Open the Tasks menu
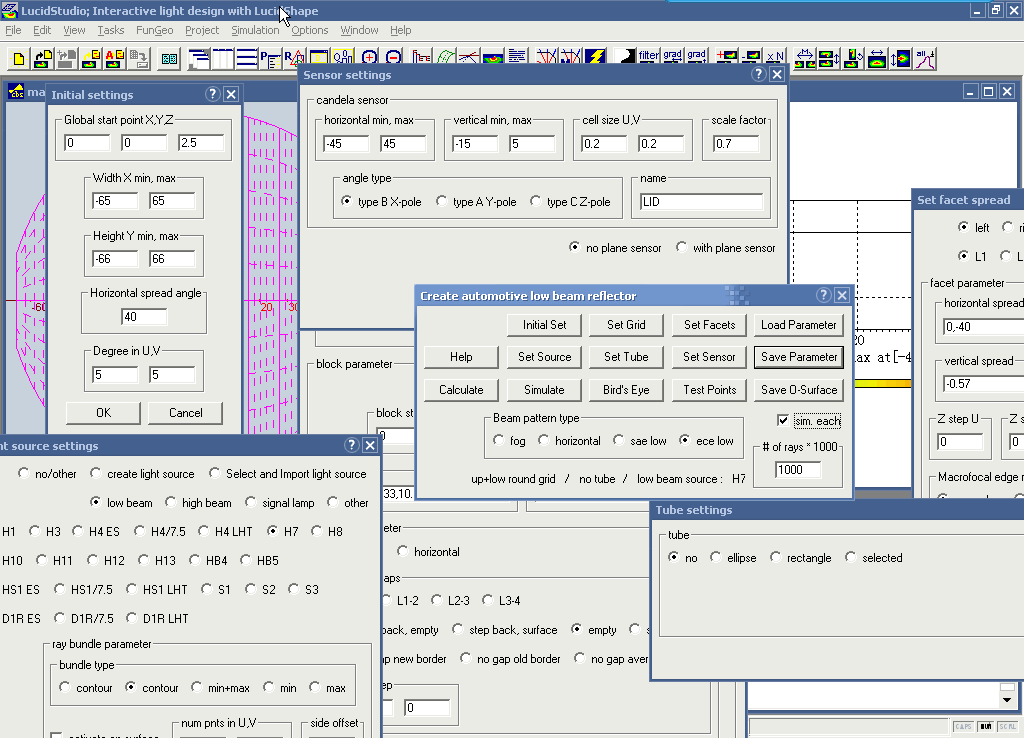1024x738 pixels. tap(110, 30)
